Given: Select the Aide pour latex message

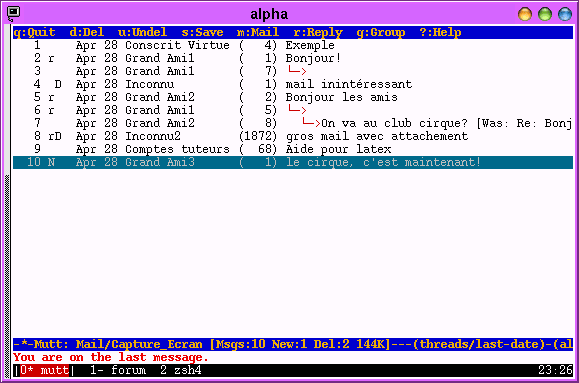Looking at the screenshot, I should (293, 149).
